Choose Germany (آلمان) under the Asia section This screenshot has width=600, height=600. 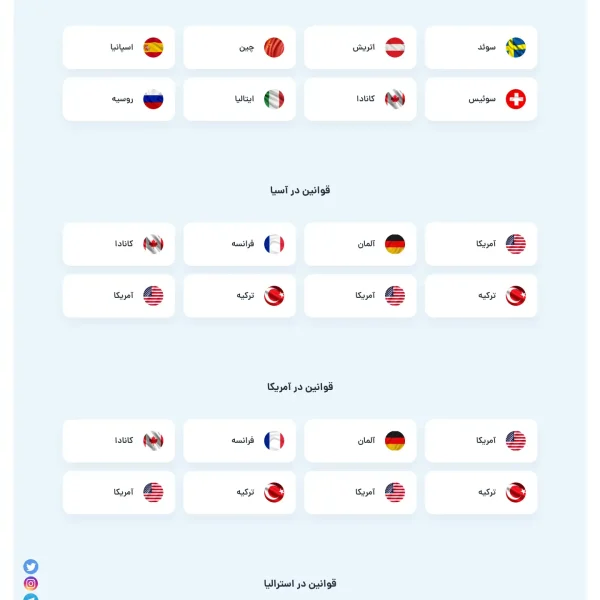click(x=360, y=244)
